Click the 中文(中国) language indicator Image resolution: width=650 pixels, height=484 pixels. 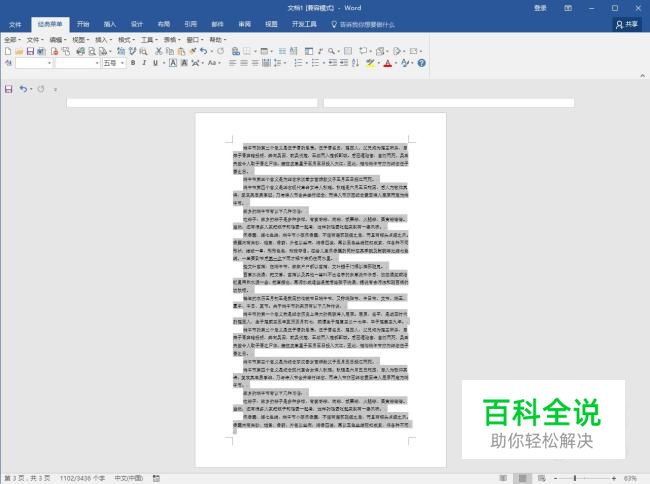129,478
